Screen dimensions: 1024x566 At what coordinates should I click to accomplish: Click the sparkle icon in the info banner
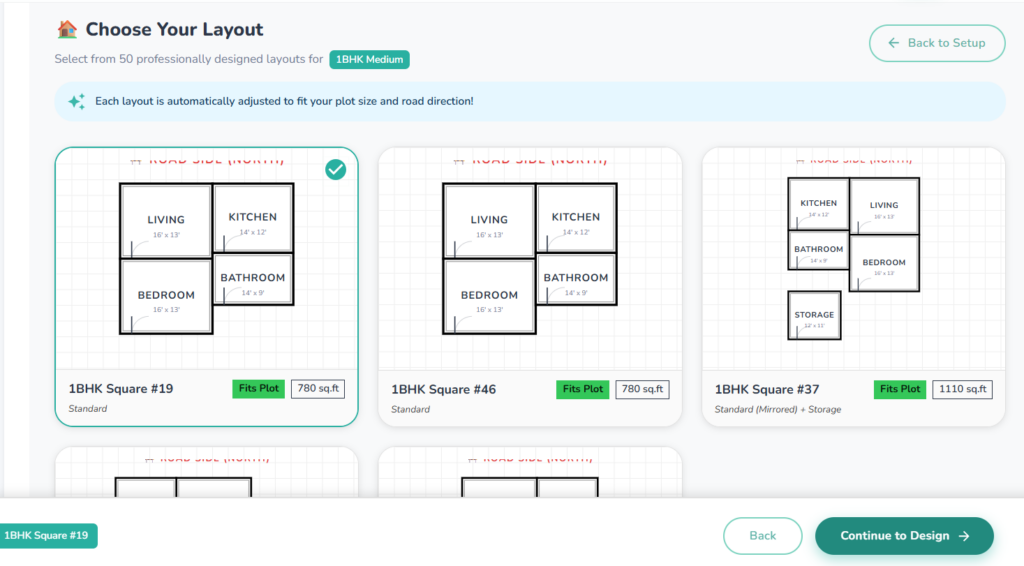(x=76, y=101)
